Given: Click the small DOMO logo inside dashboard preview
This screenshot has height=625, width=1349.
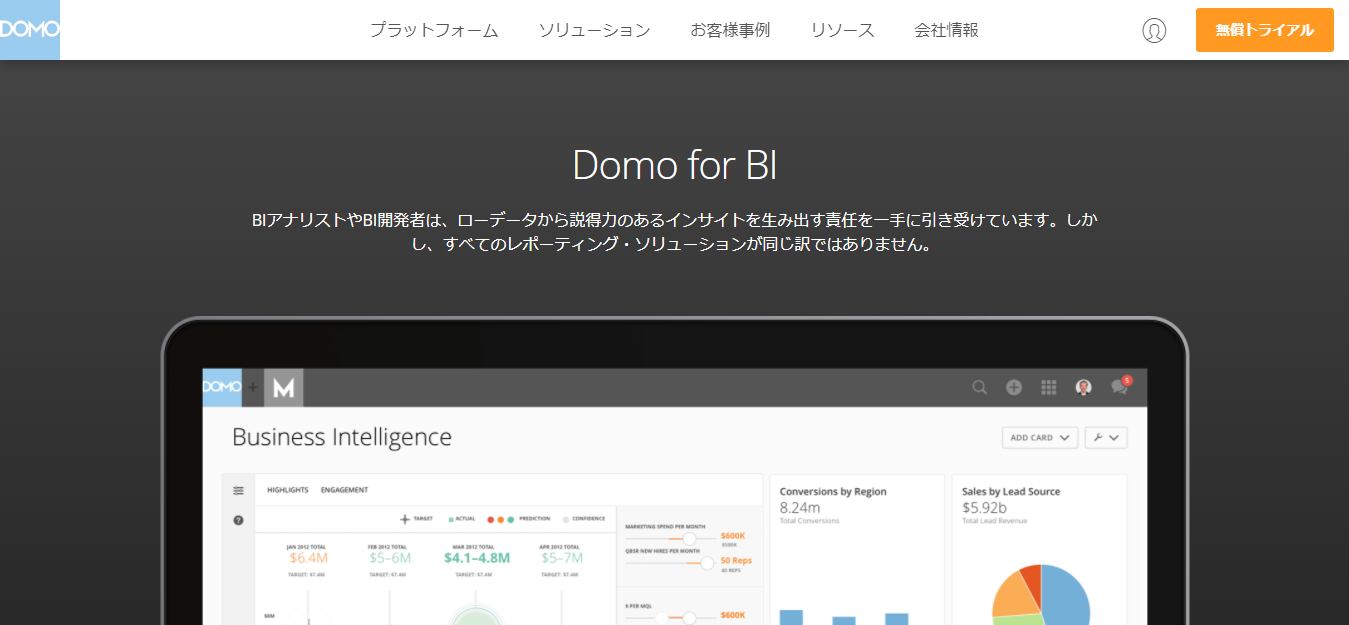Looking at the screenshot, I should click(x=222, y=388).
